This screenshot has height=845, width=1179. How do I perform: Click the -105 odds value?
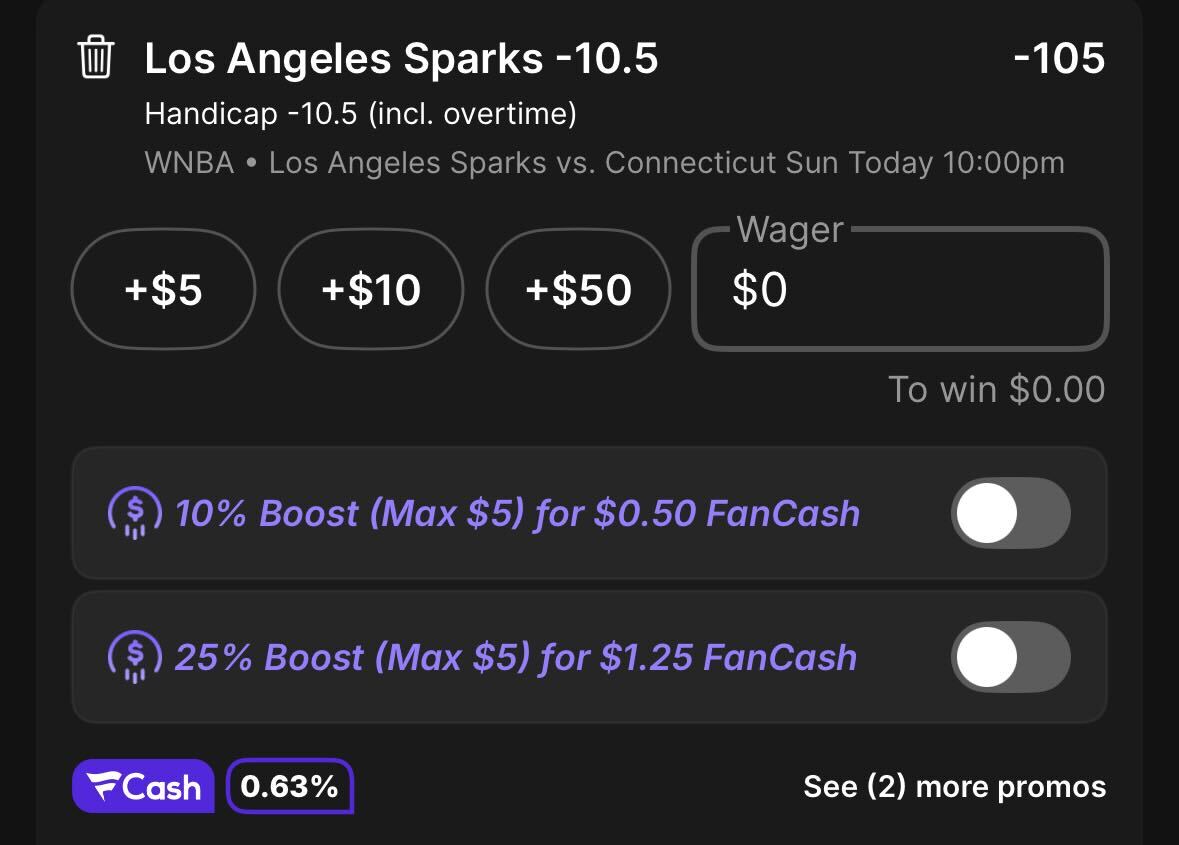[x=1059, y=58]
